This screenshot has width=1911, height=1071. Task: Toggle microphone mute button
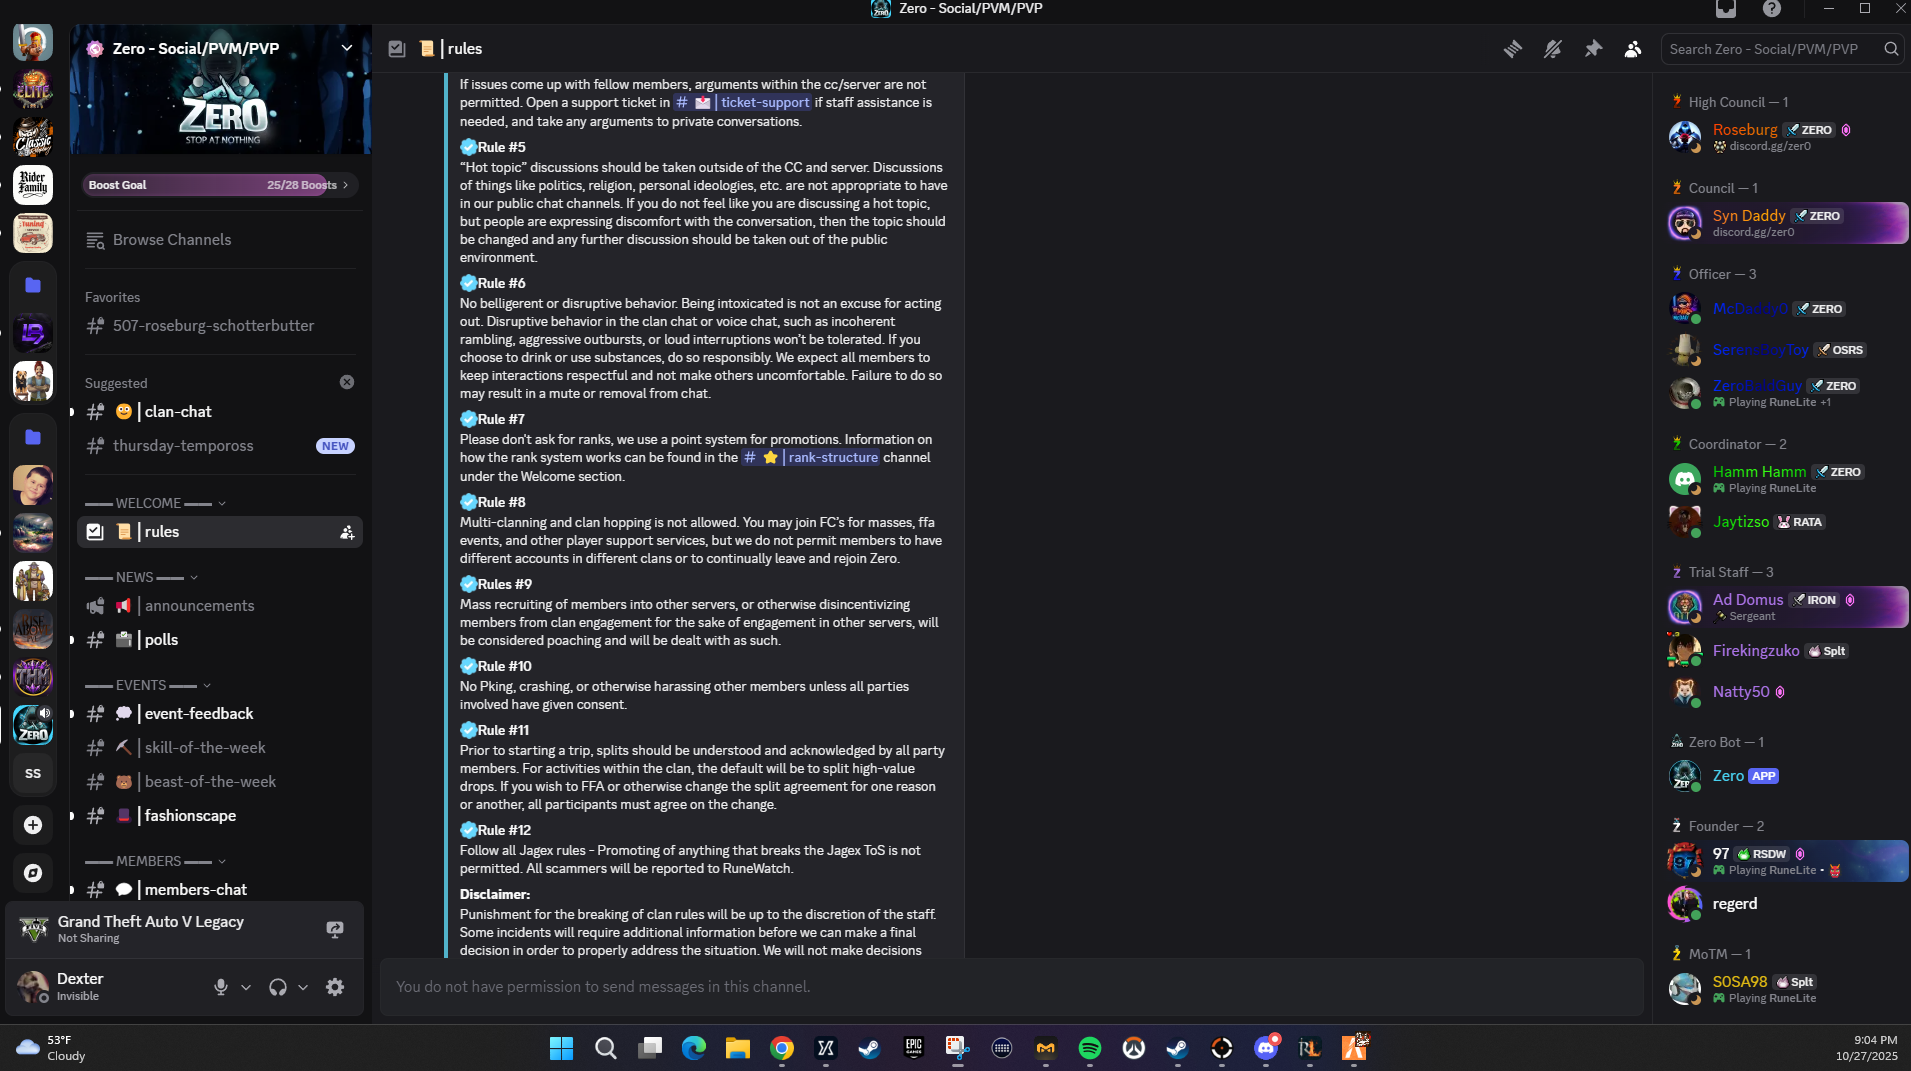(221, 987)
